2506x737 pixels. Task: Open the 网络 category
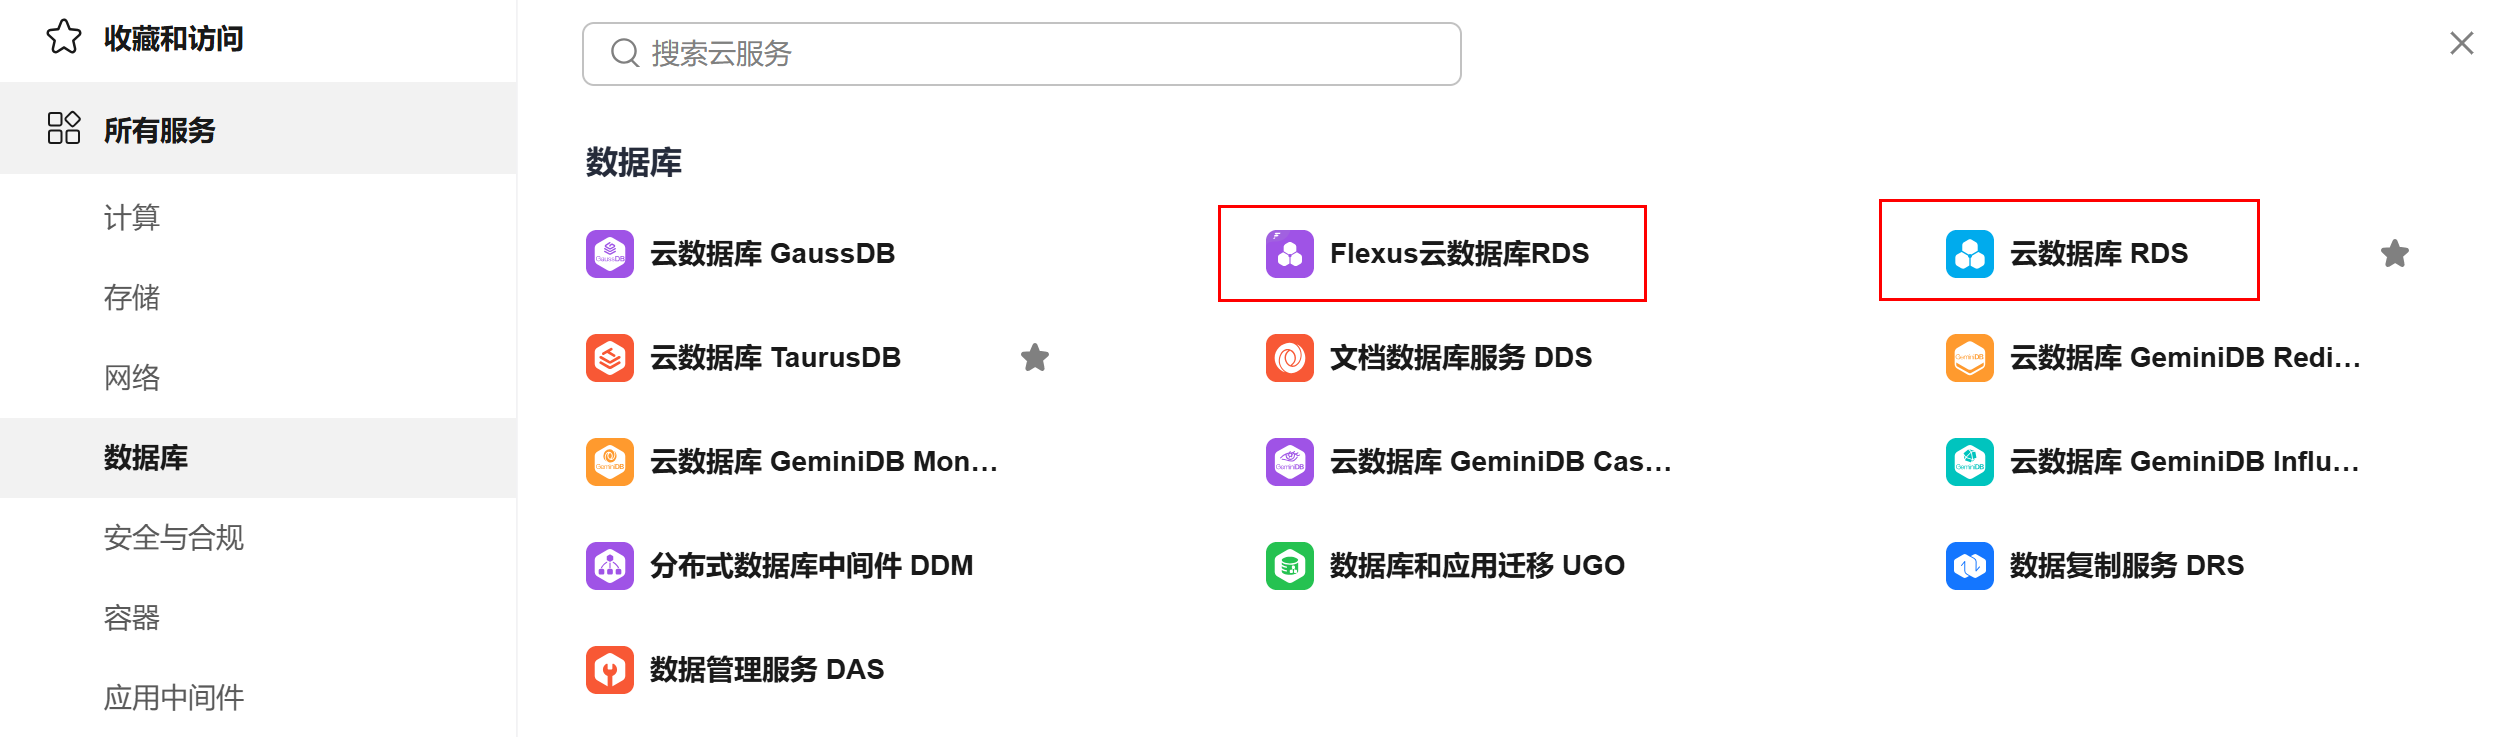click(x=132, y=378)
